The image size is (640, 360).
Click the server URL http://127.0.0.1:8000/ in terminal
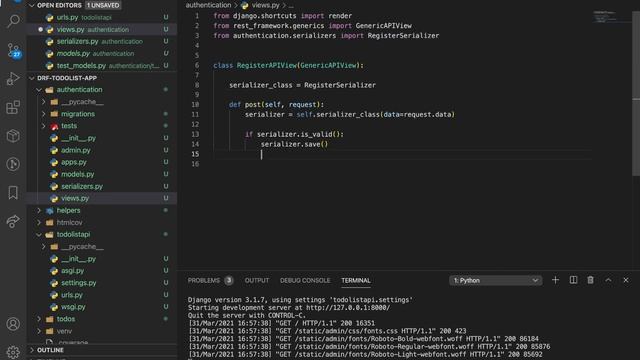point(348,308)
